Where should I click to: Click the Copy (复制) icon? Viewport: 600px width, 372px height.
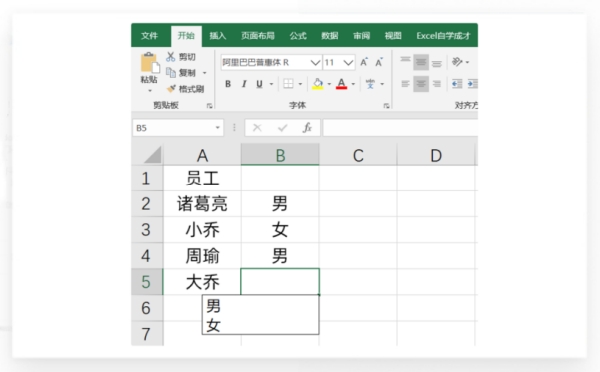coord(171,72)
